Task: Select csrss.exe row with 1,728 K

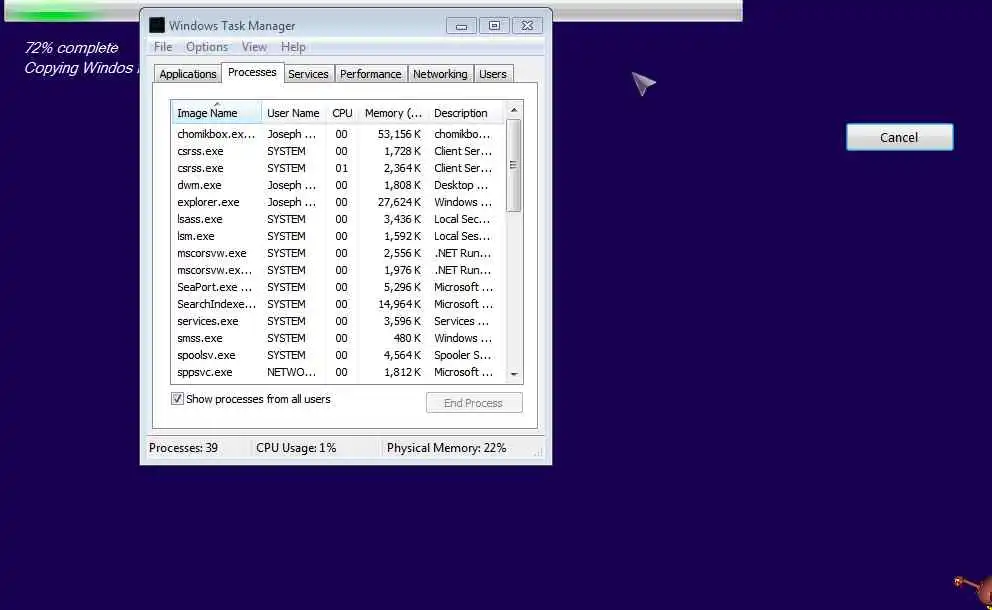Action: click(338, 151)
